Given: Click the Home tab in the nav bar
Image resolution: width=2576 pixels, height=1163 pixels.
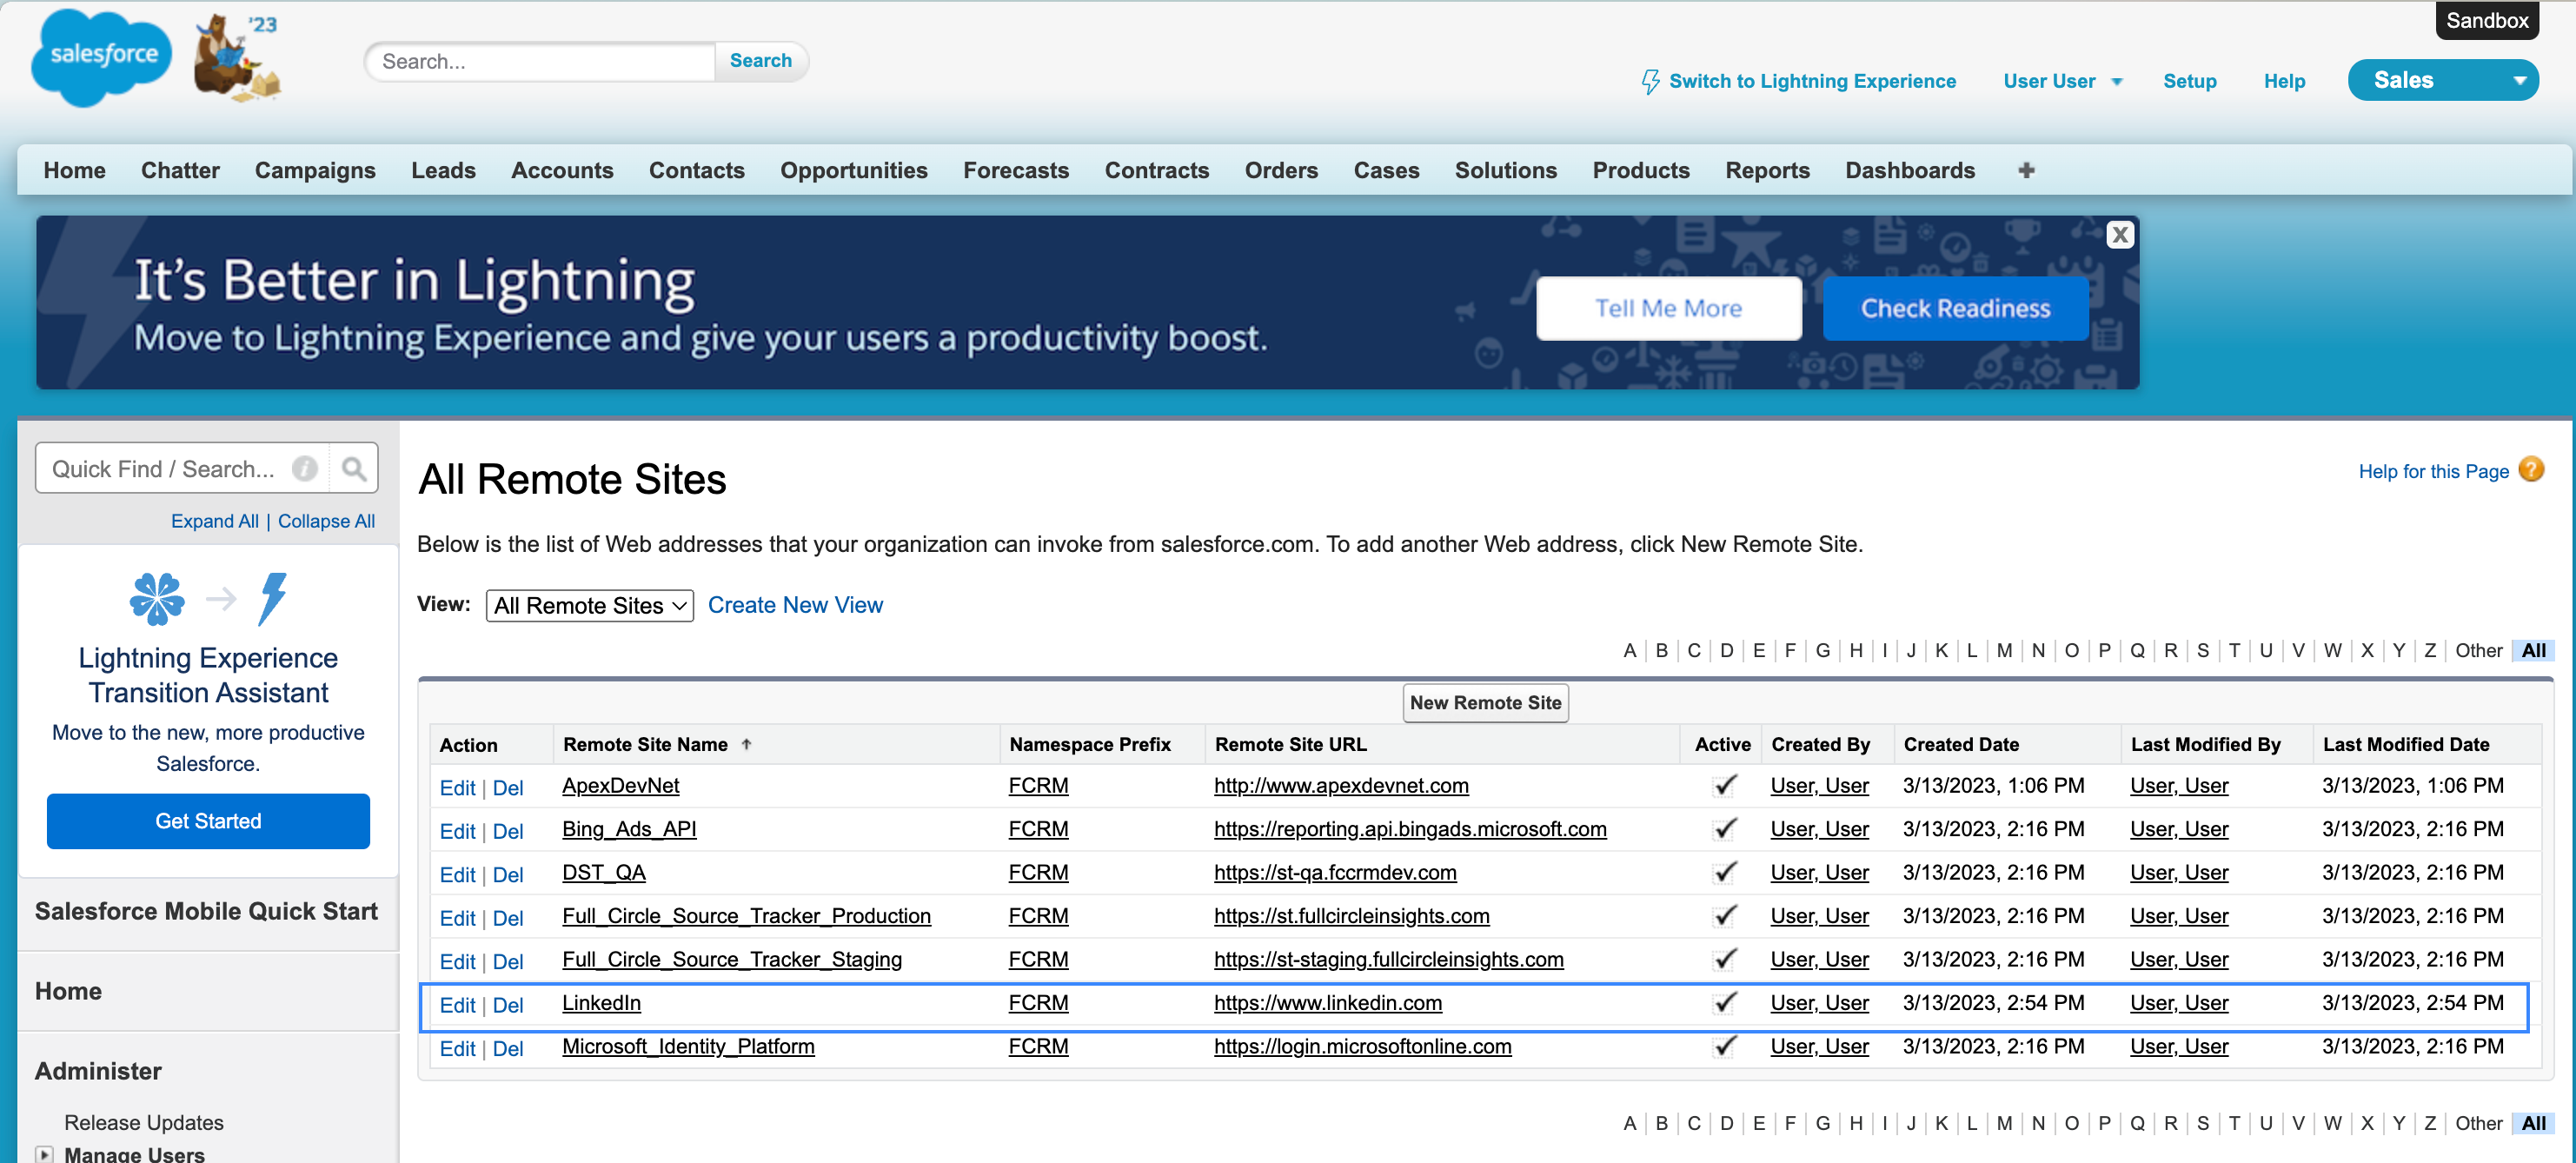Looking at the screenshot, I should 74,171.
